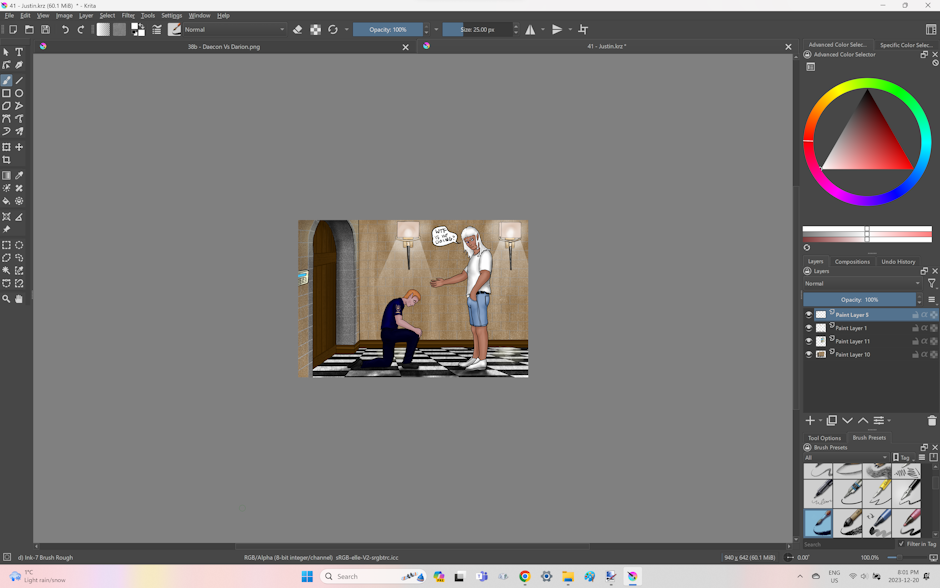Switch to the Undo History tab

[x=897, y=262]
